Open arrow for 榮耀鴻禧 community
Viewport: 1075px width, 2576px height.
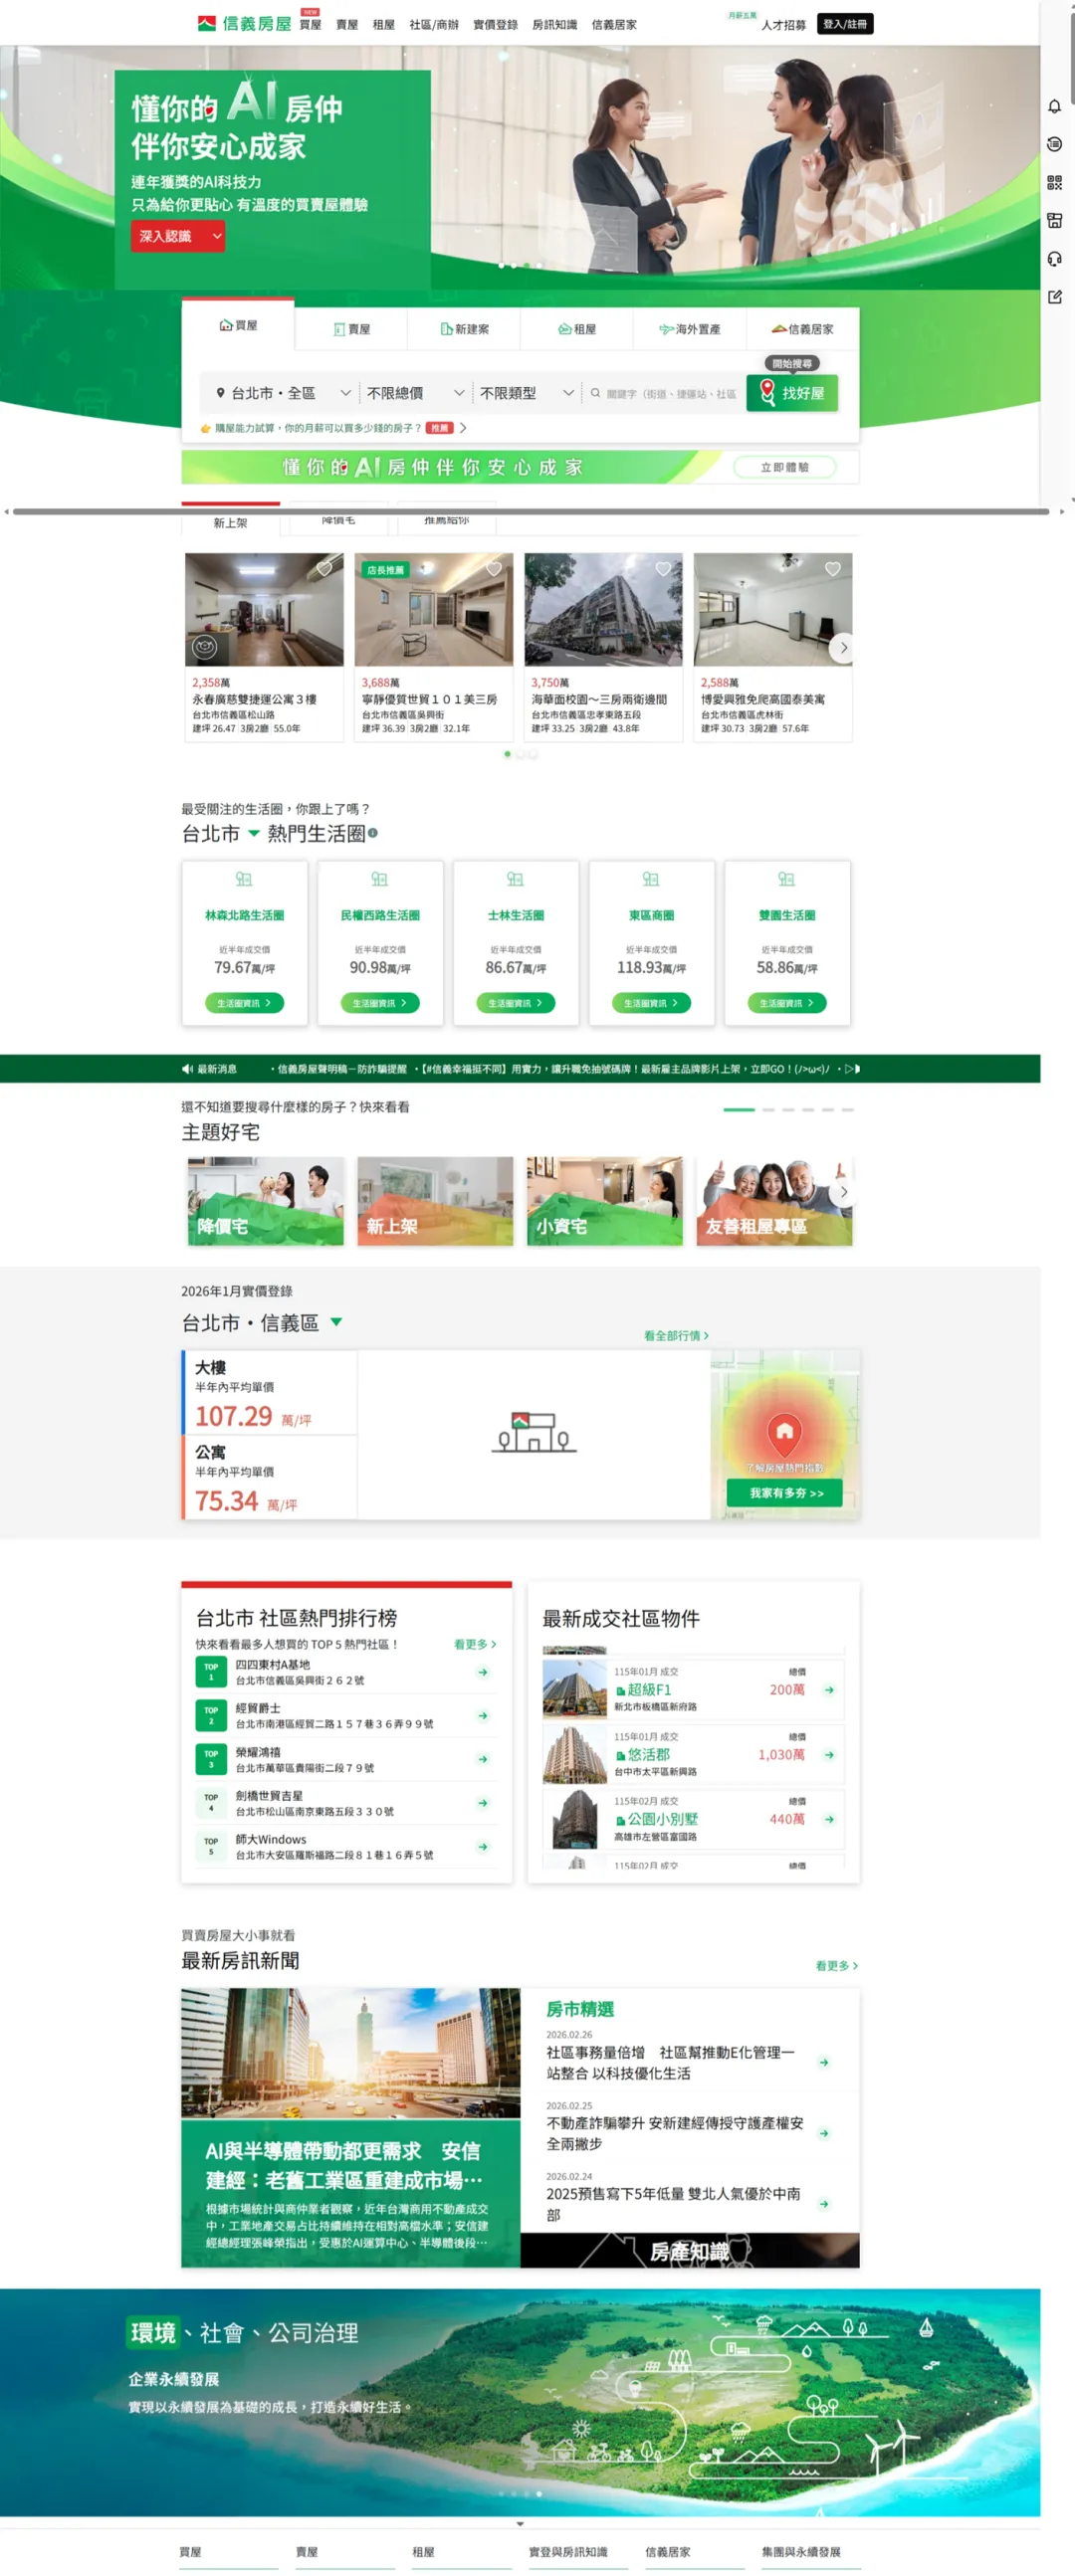(x=483, y=1758)
